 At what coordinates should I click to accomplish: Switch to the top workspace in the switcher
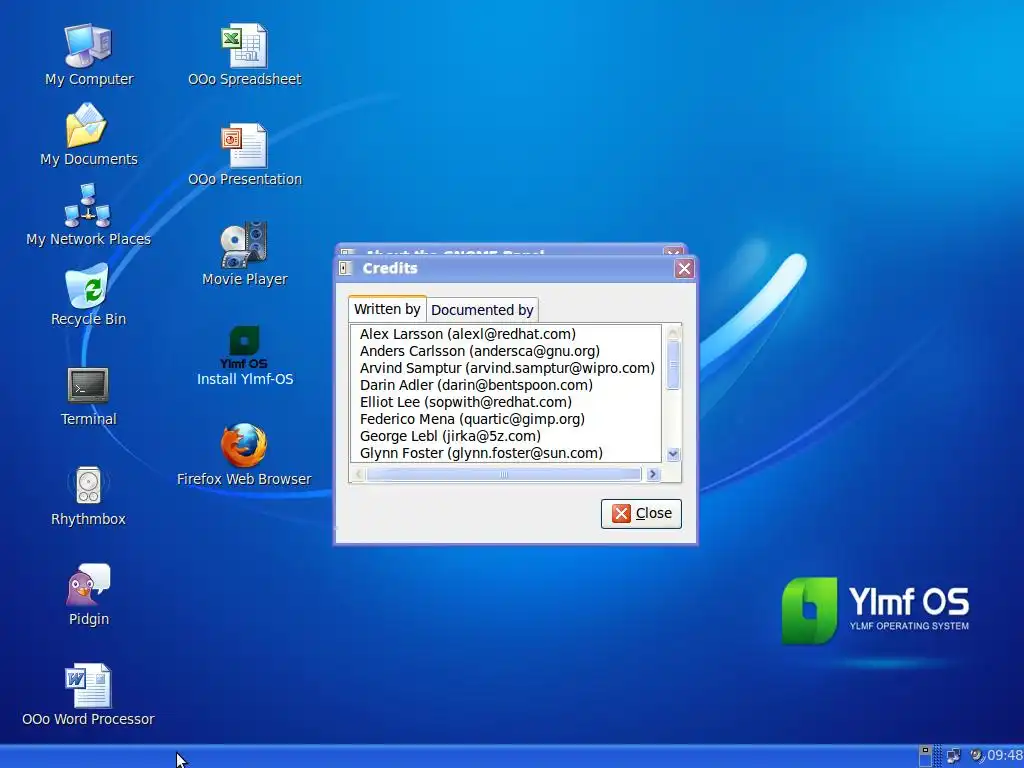coord(925,750)
